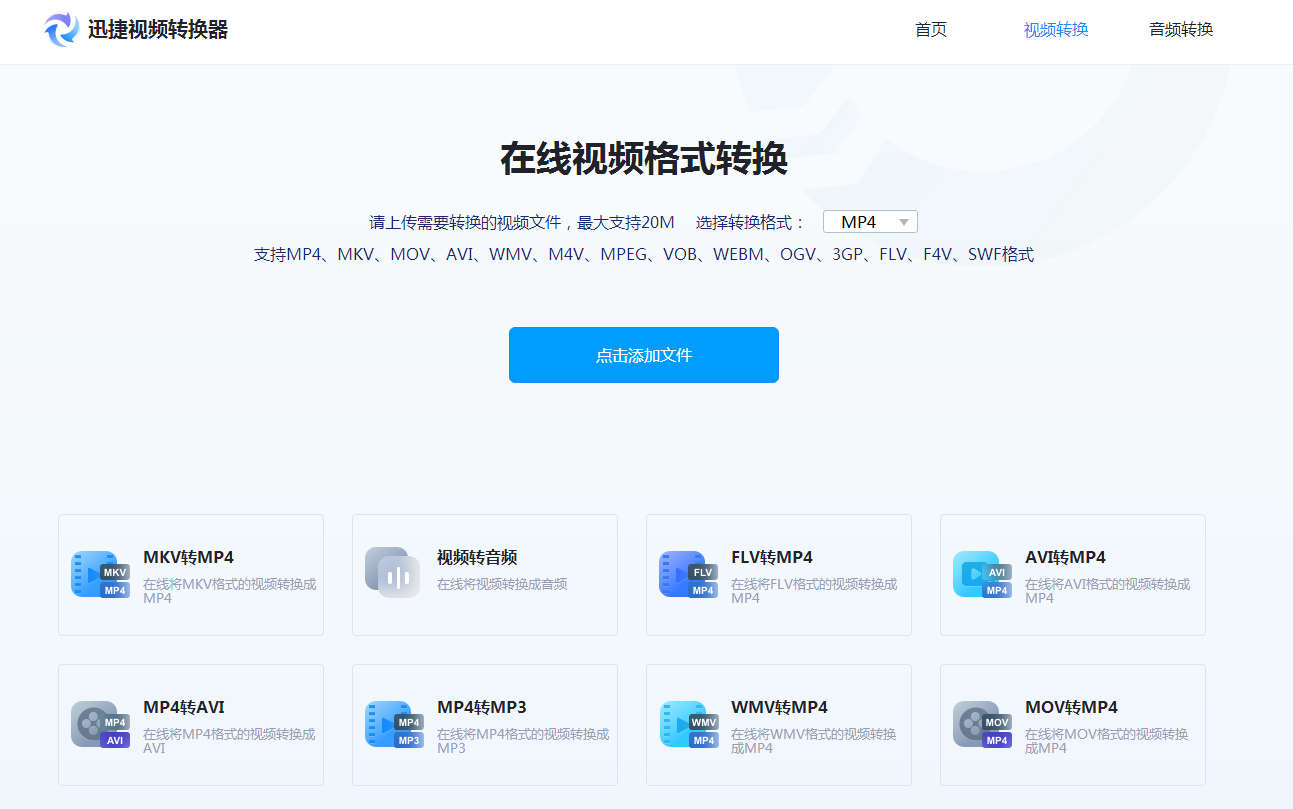The image size is (1293, 809).
Task: Click the MKV转MP4 card icon
Action: 100,574
